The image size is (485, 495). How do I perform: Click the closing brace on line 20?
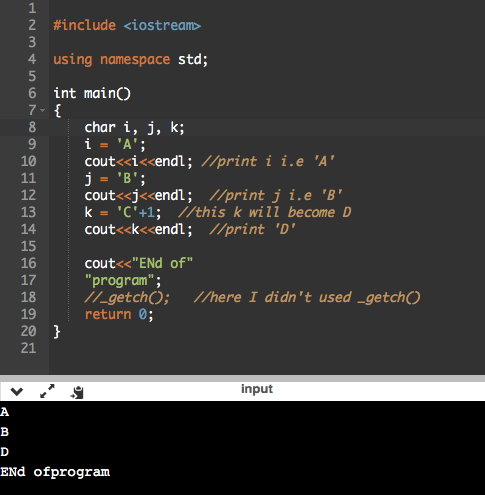click(57, 332)
